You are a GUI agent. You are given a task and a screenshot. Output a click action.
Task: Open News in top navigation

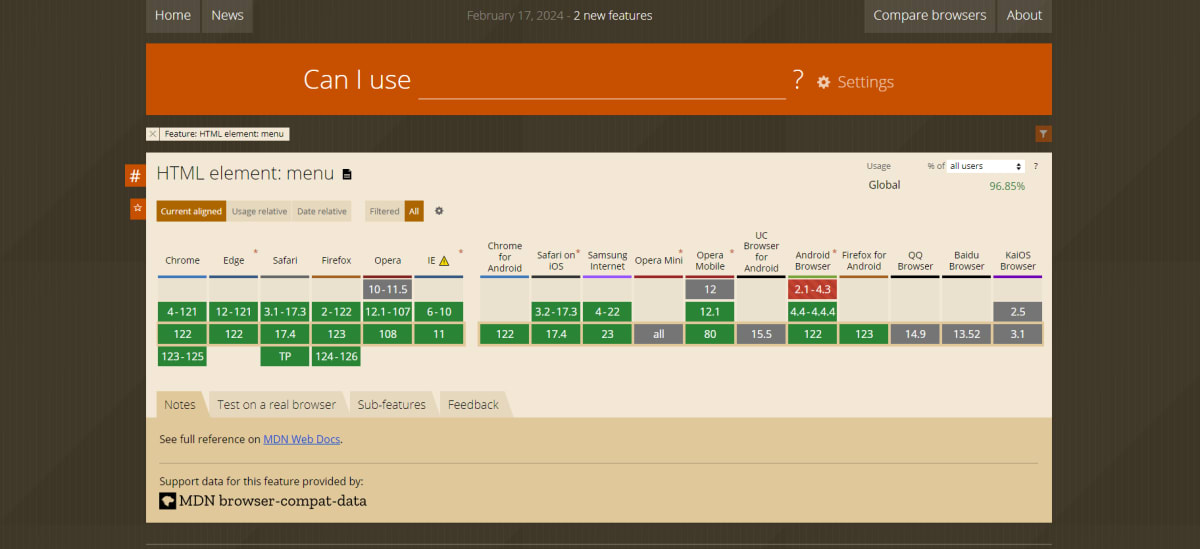click(227, 16)
